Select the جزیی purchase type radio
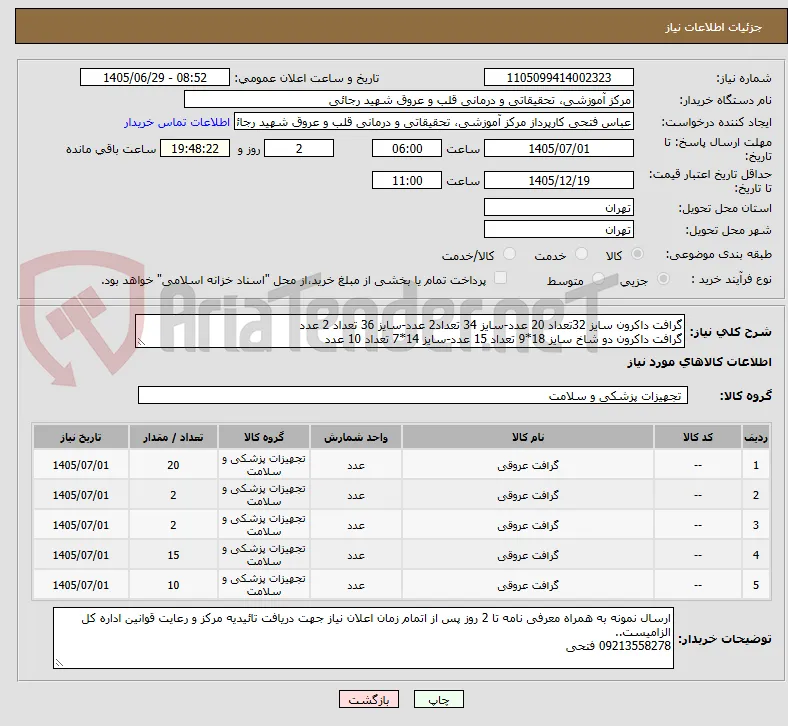The width and height of the screenshot is (788, 726). (663, 279)
